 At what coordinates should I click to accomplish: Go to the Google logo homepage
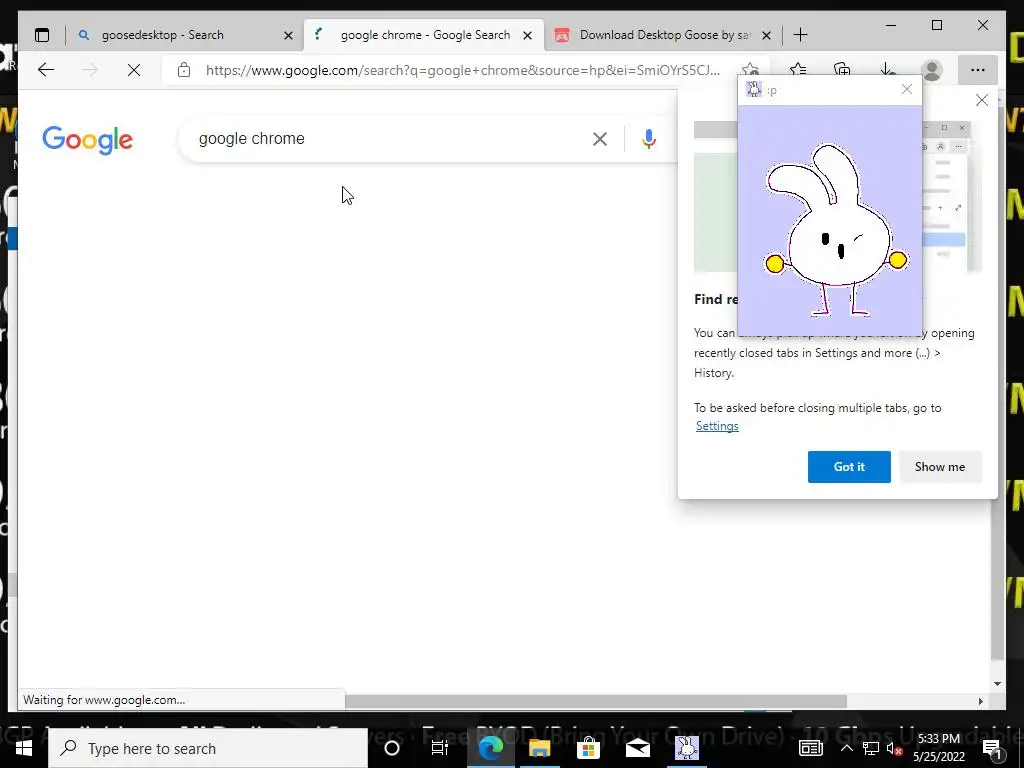point(88,140)
